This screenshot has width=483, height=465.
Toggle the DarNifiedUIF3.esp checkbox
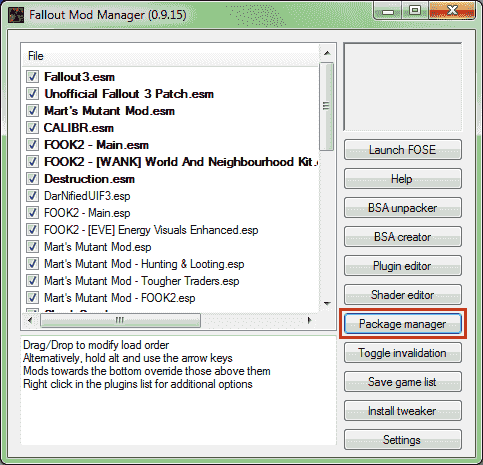click(x=32, y=196)
